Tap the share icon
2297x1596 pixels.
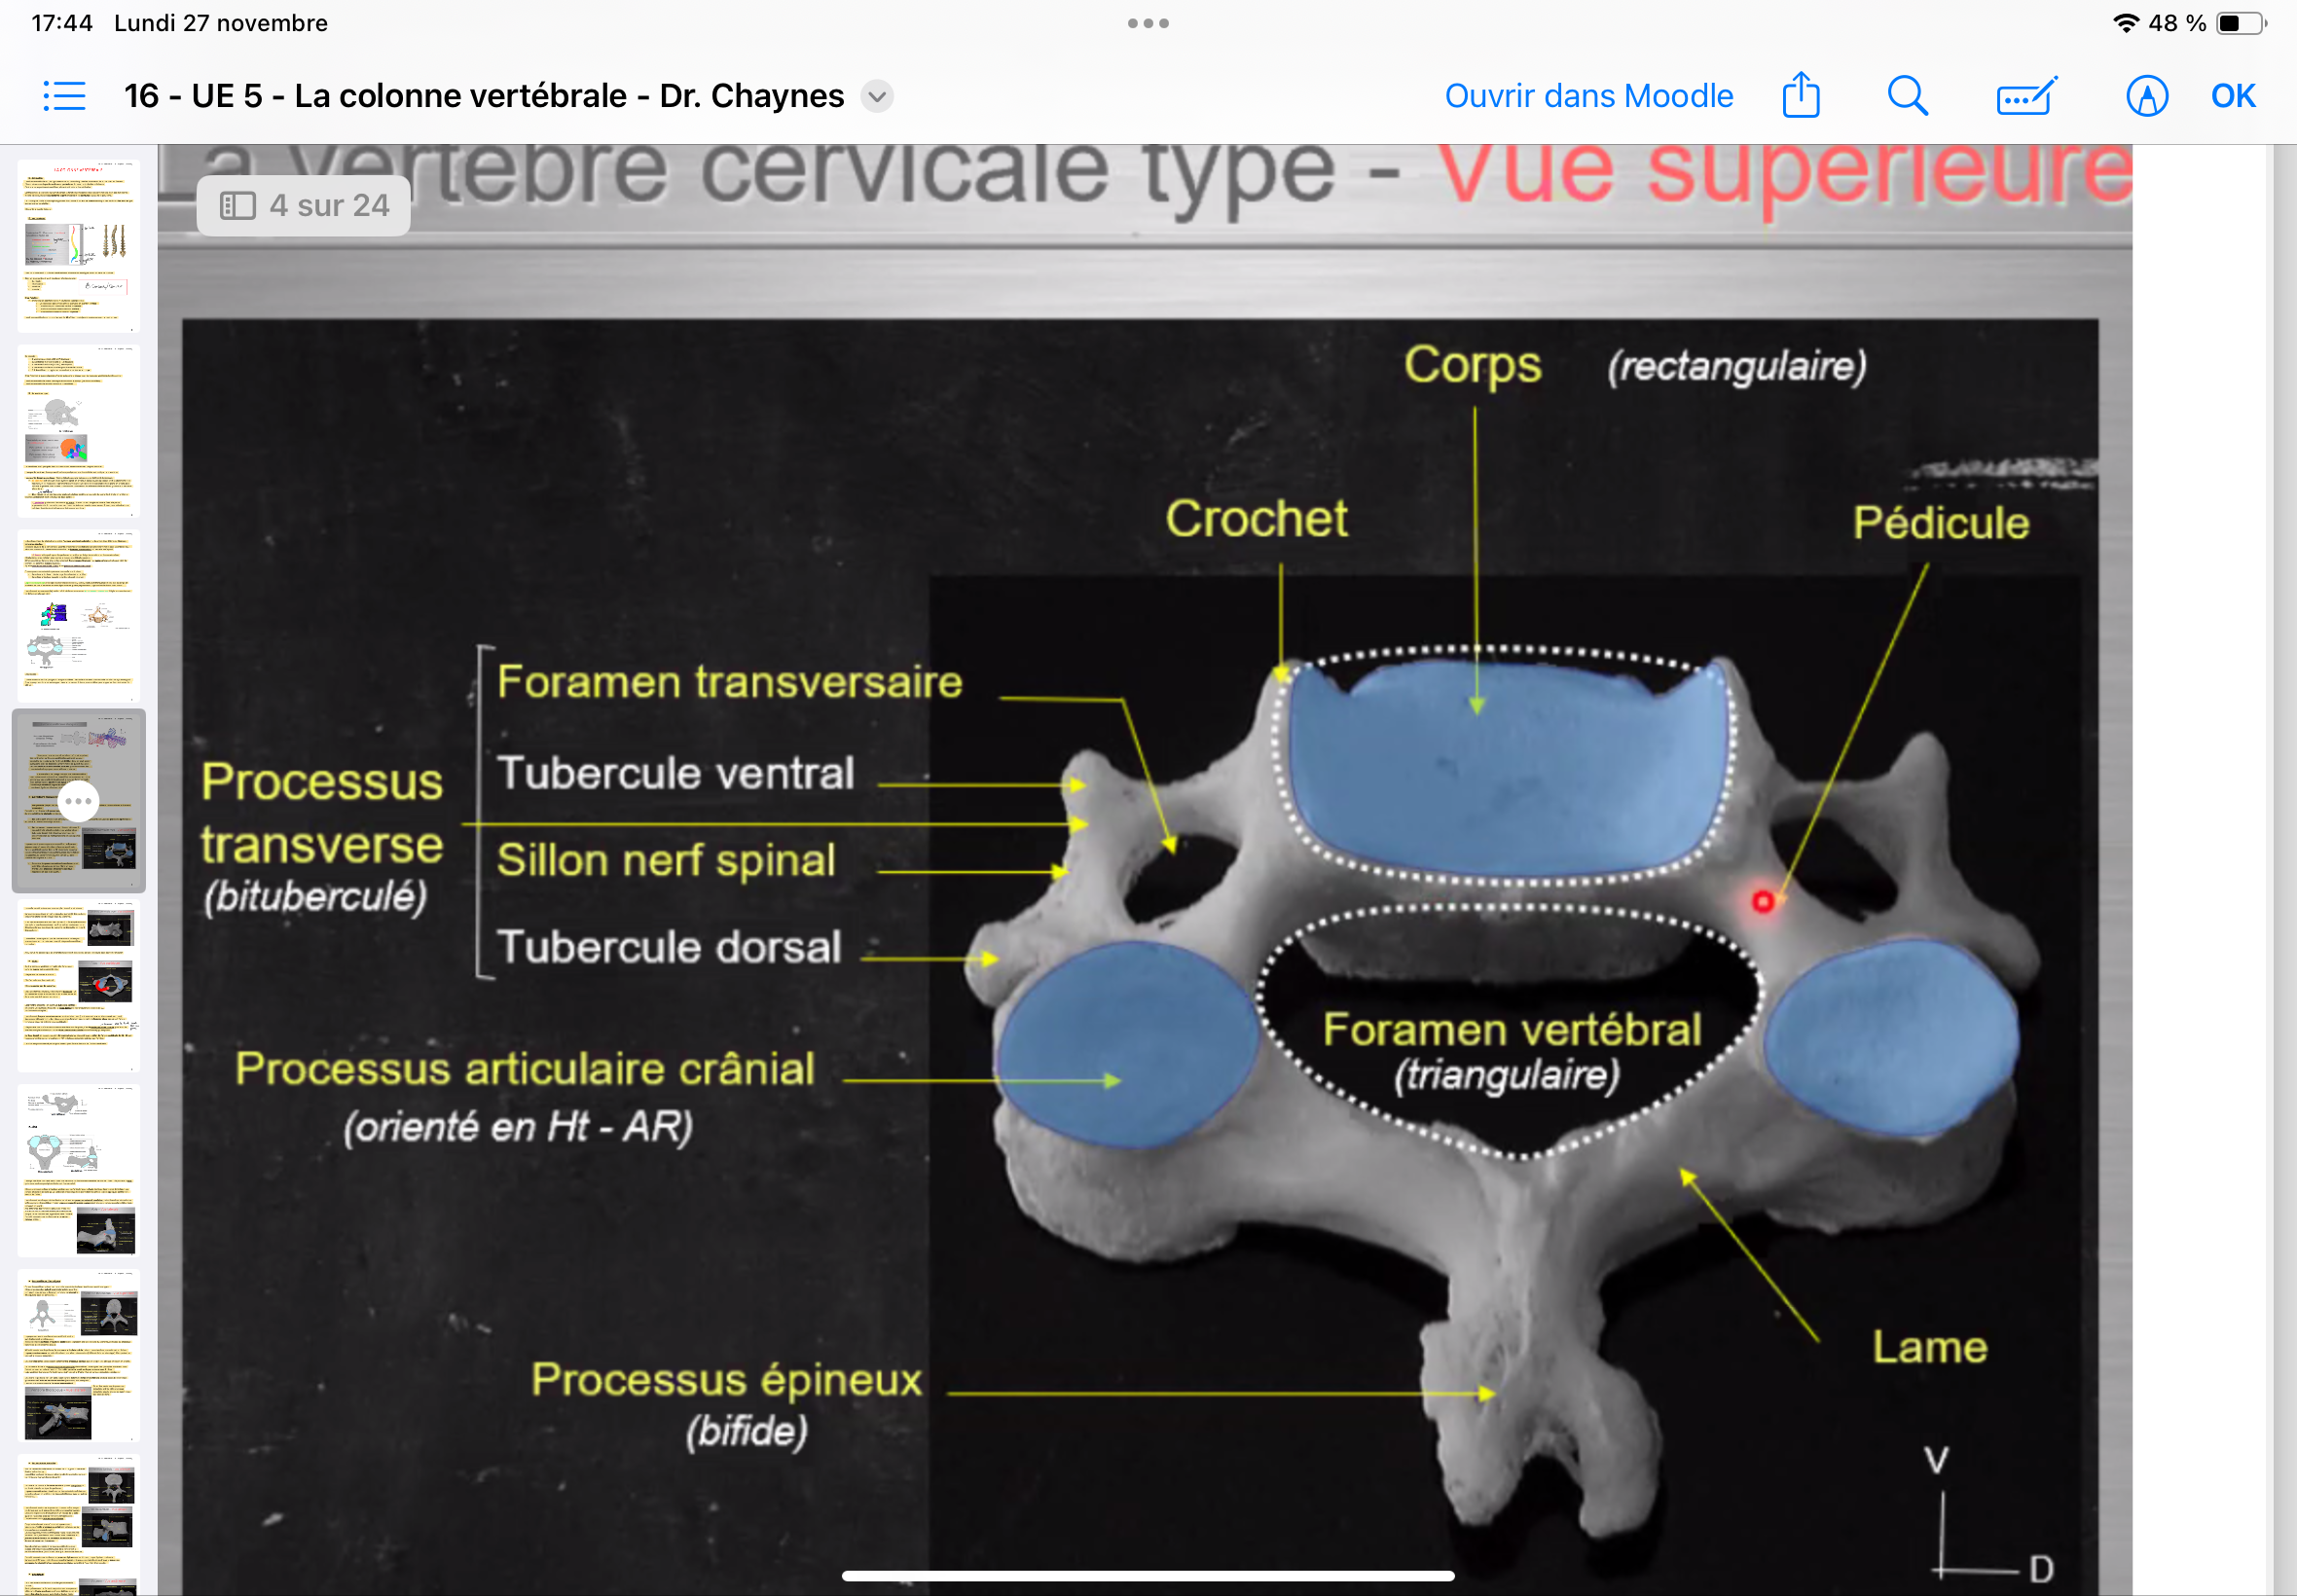point(1800,96)
